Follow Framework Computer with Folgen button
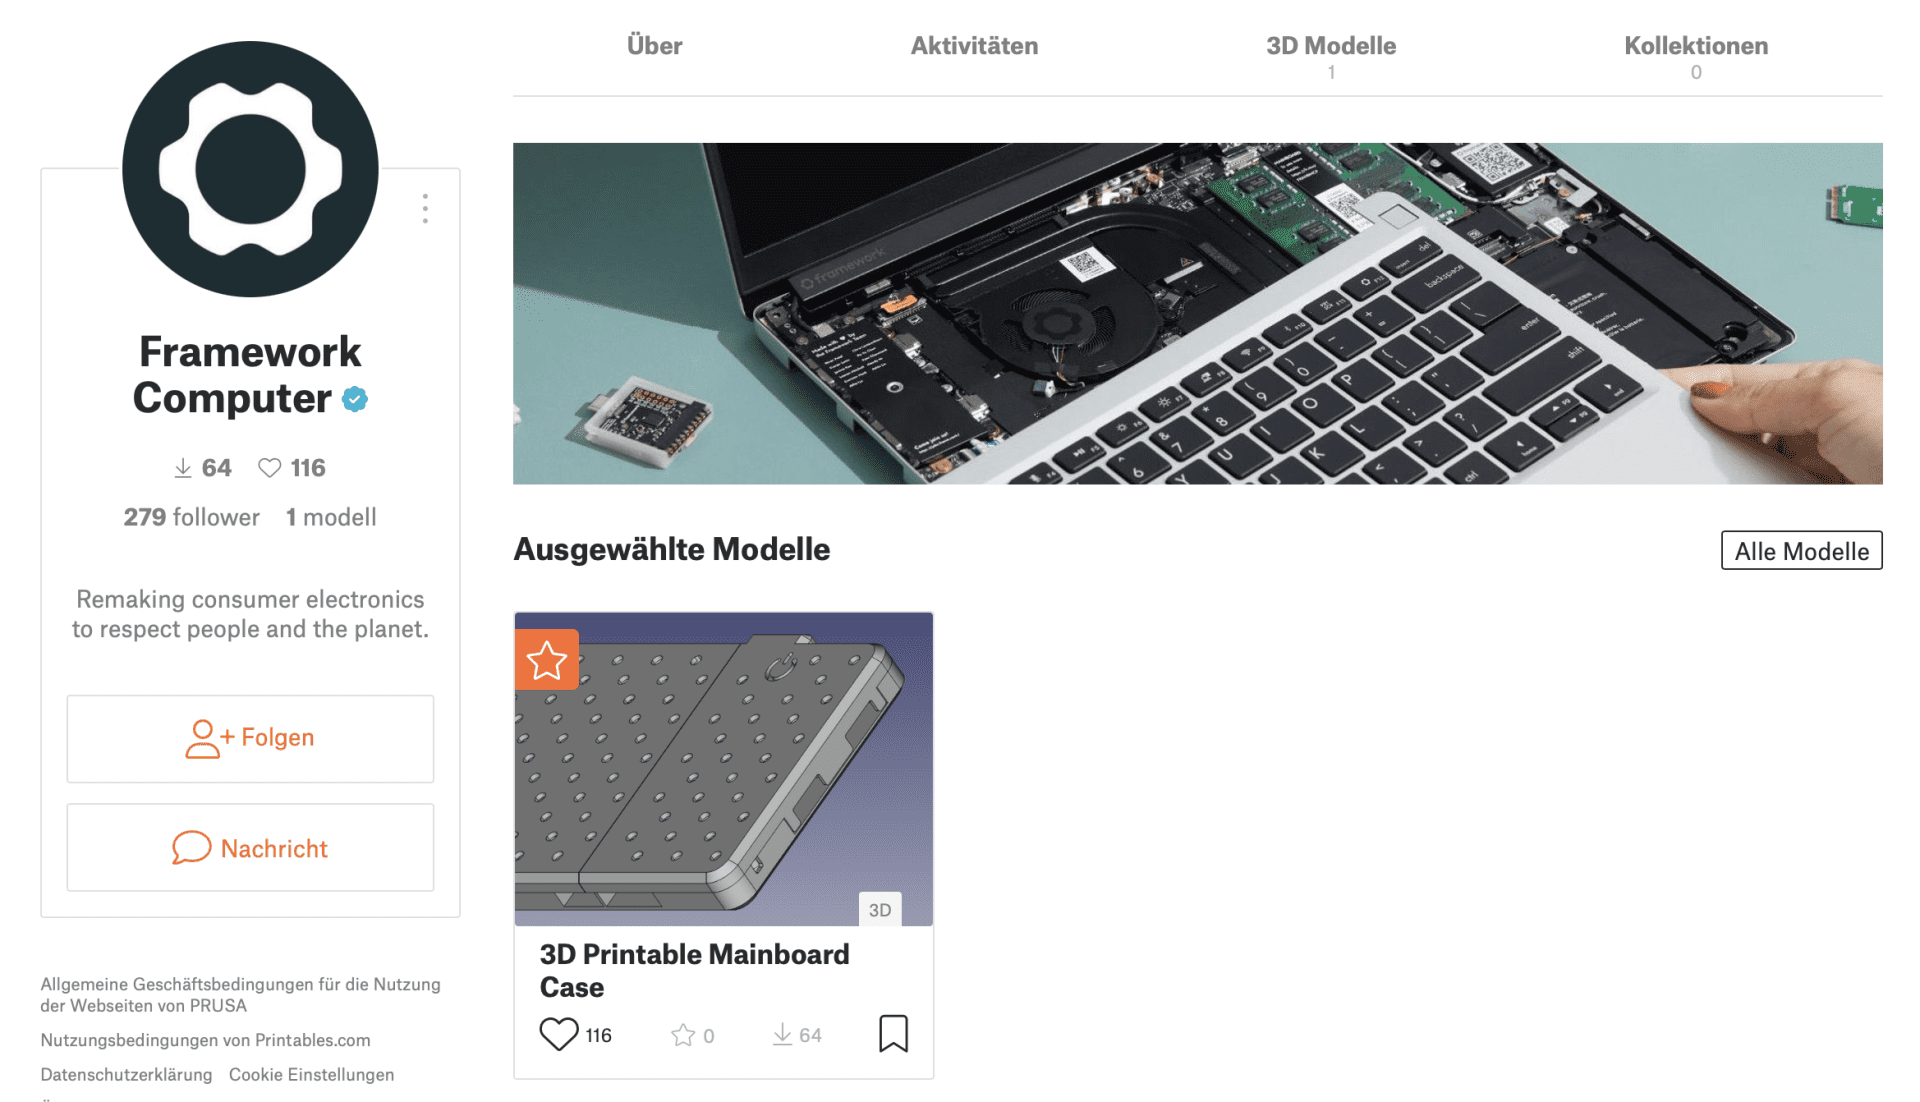This screenshot has height=1102, width=1920. pyautogui.click(x=250, y=738)
